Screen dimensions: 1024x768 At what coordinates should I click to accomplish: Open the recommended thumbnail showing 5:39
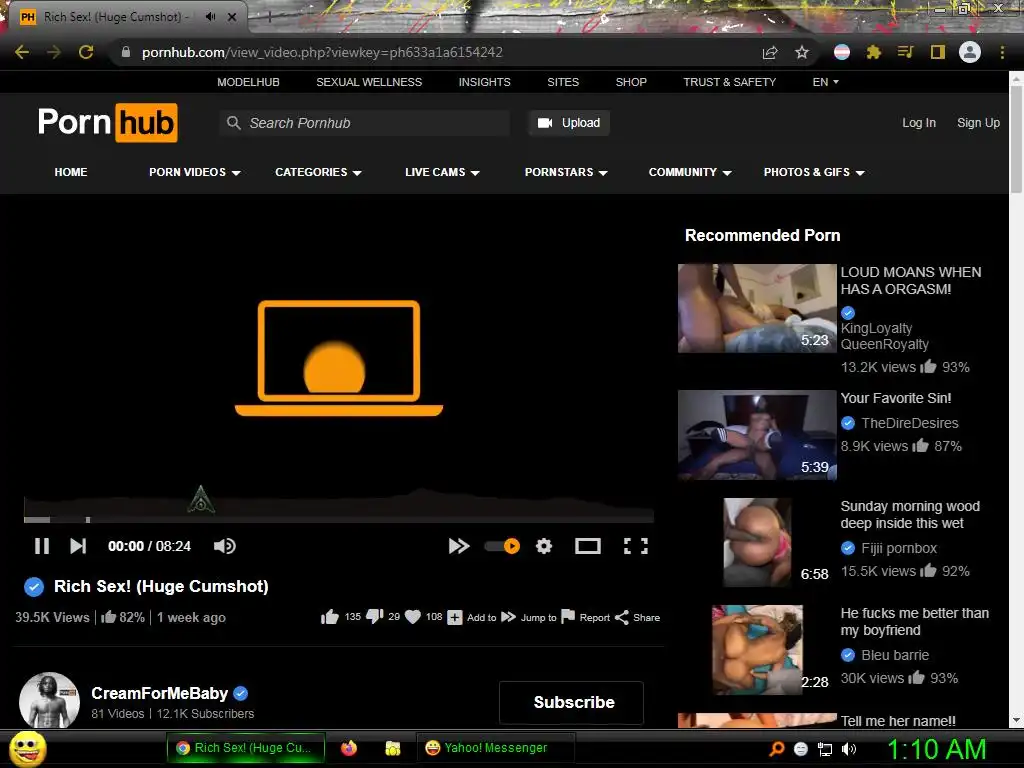[x=757, y=435]
